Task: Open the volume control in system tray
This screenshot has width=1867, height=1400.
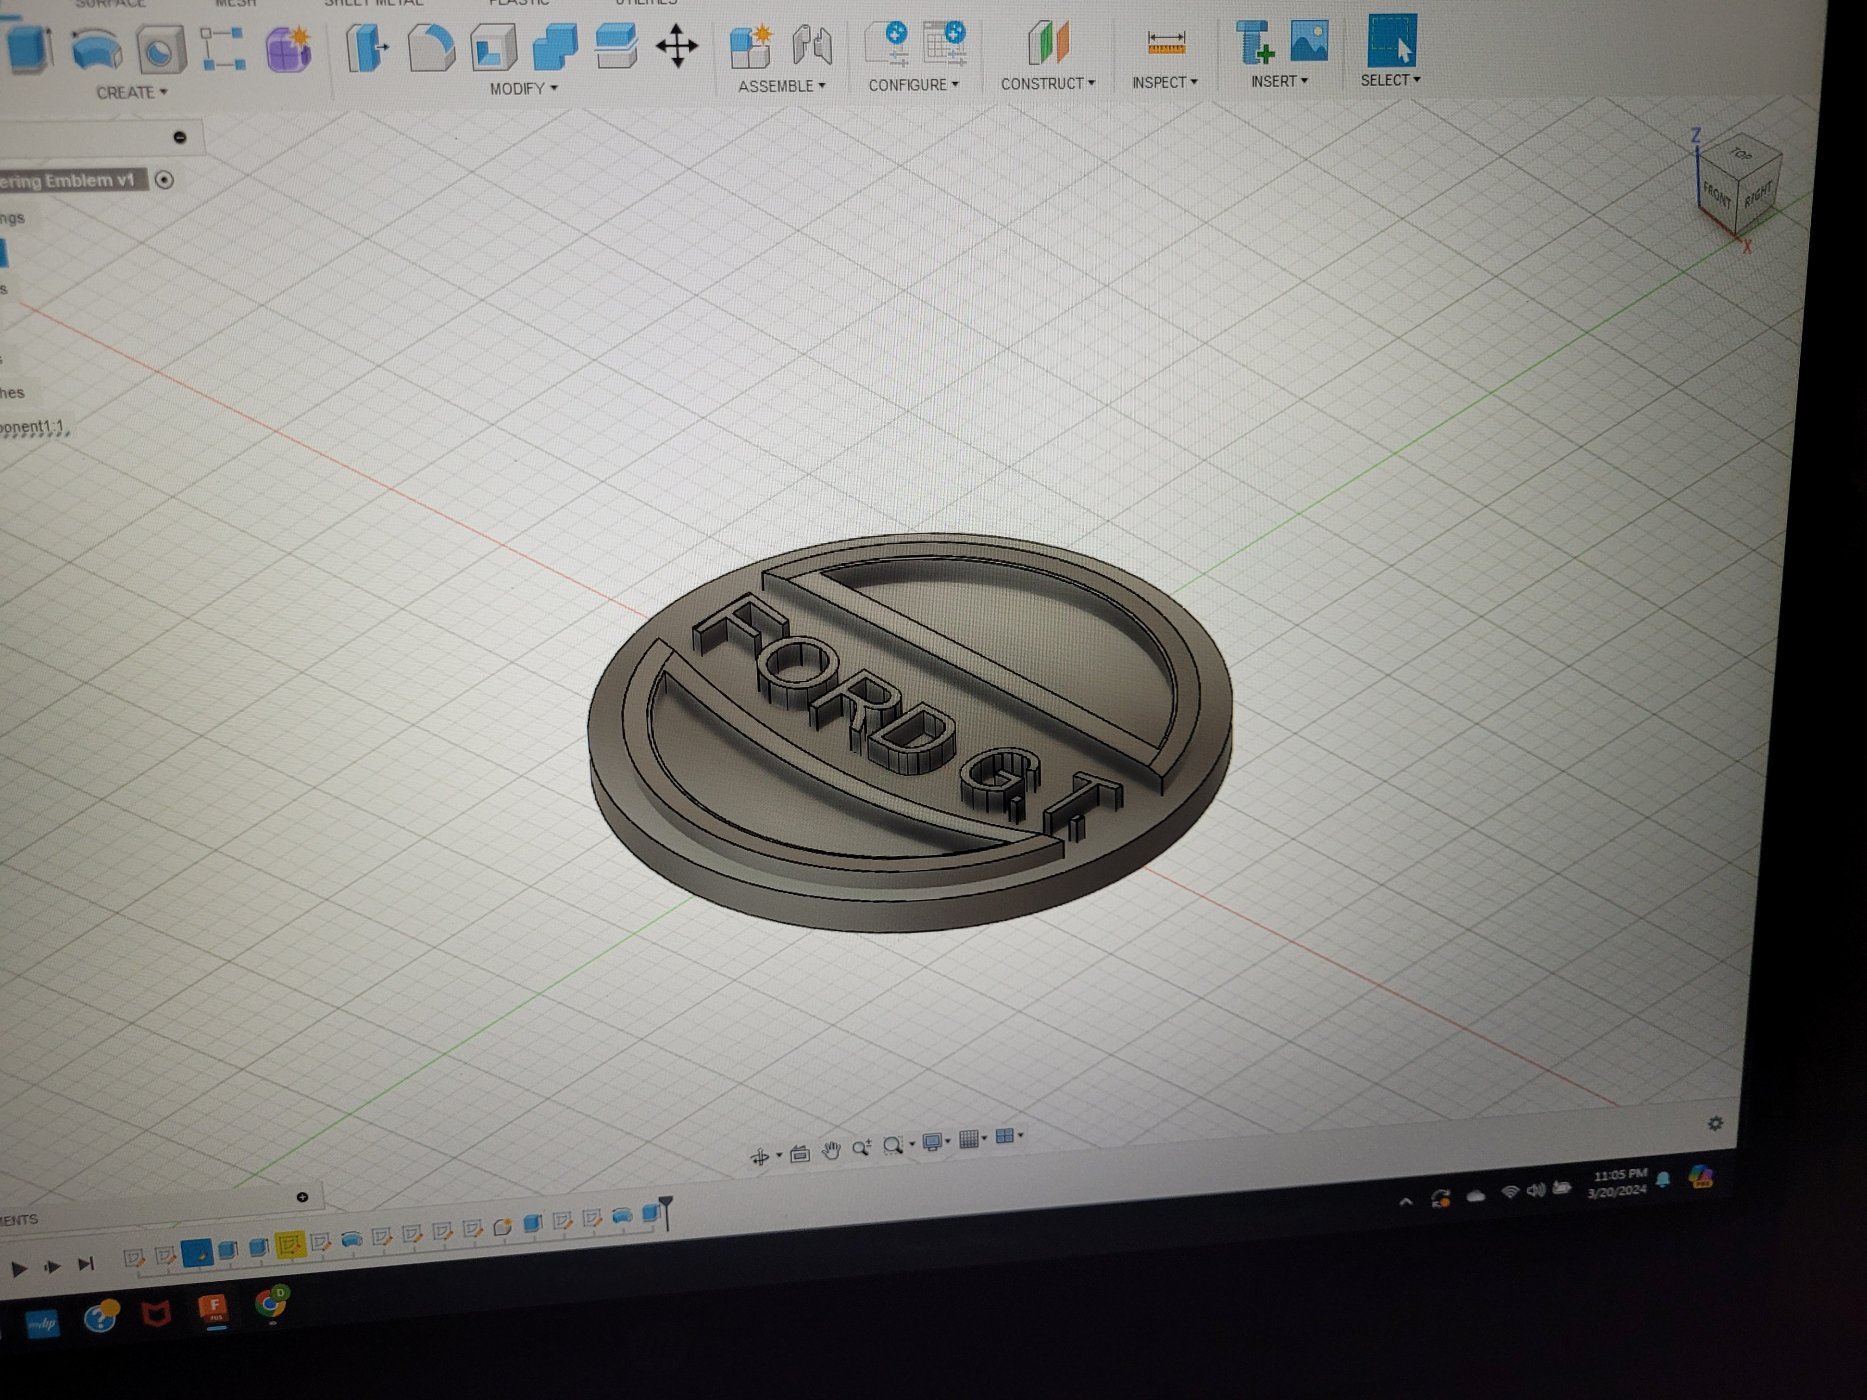Action: 1535,1190
